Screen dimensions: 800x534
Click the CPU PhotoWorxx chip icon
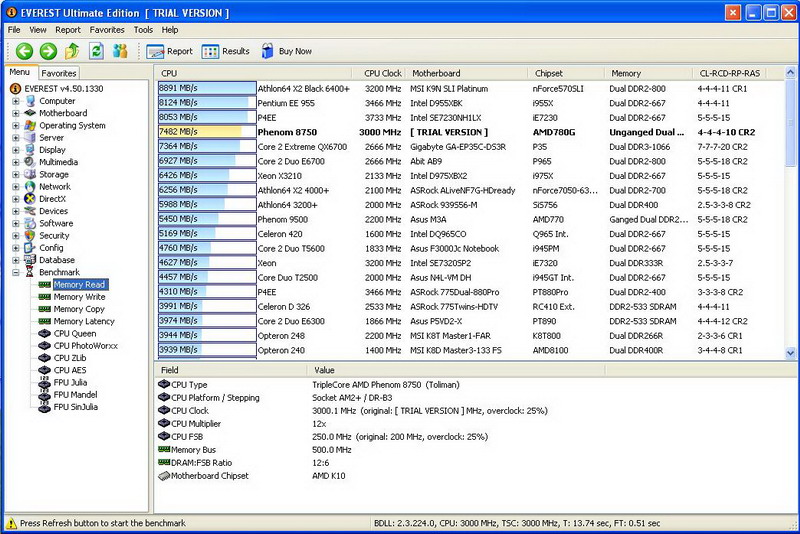45,346
